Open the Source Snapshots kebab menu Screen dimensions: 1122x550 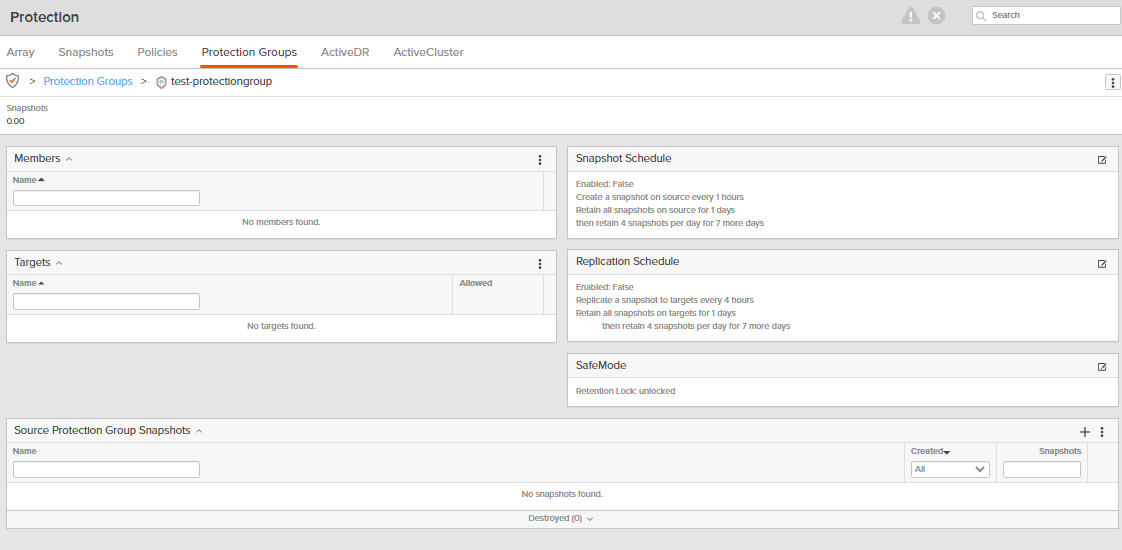click(1102, 432)
